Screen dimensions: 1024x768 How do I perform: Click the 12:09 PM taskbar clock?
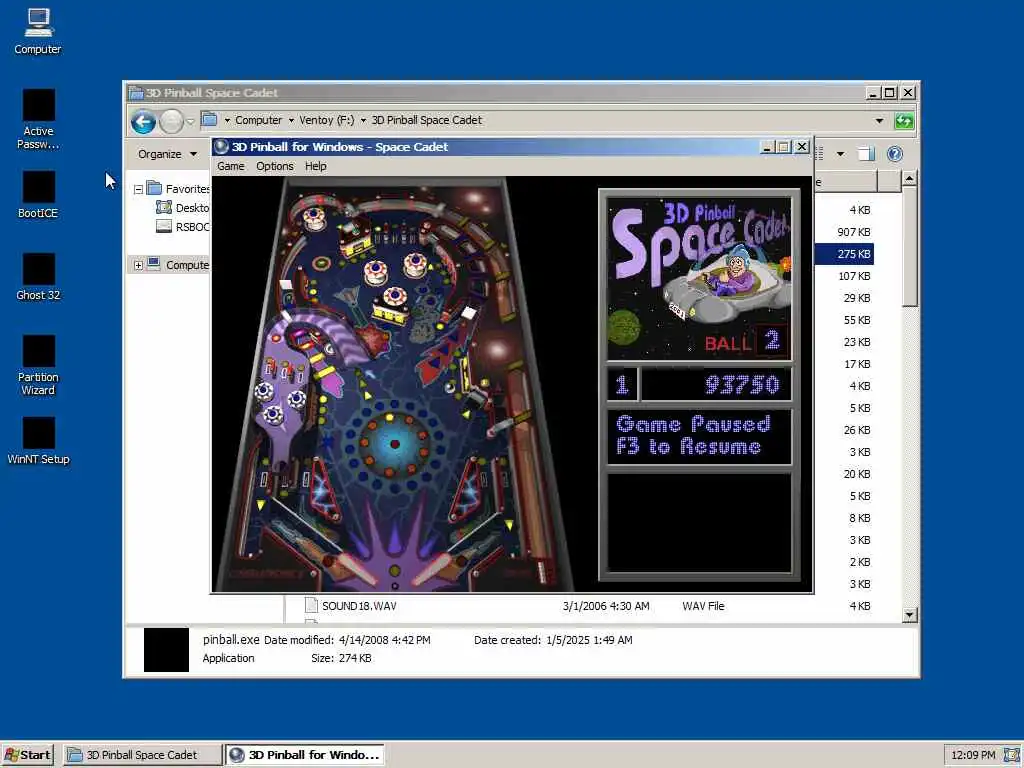pyautogui.click(x=973, y=755)
